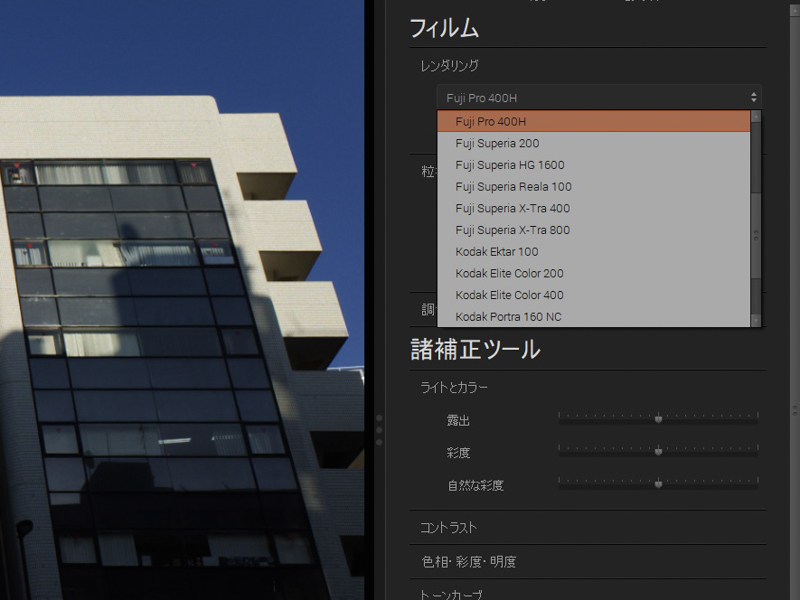Select Fuji Superia X-Tra 400
Screen dimensions: 800x600
[x=594, y=208]
